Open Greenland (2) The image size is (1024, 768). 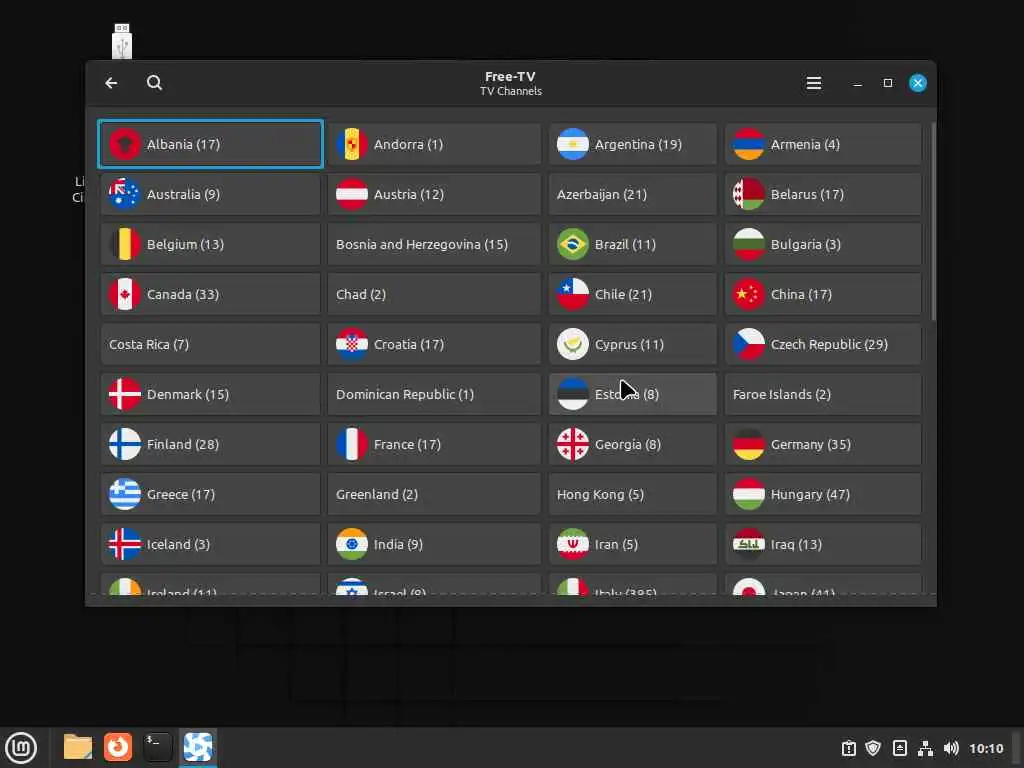tap(434, 494)
